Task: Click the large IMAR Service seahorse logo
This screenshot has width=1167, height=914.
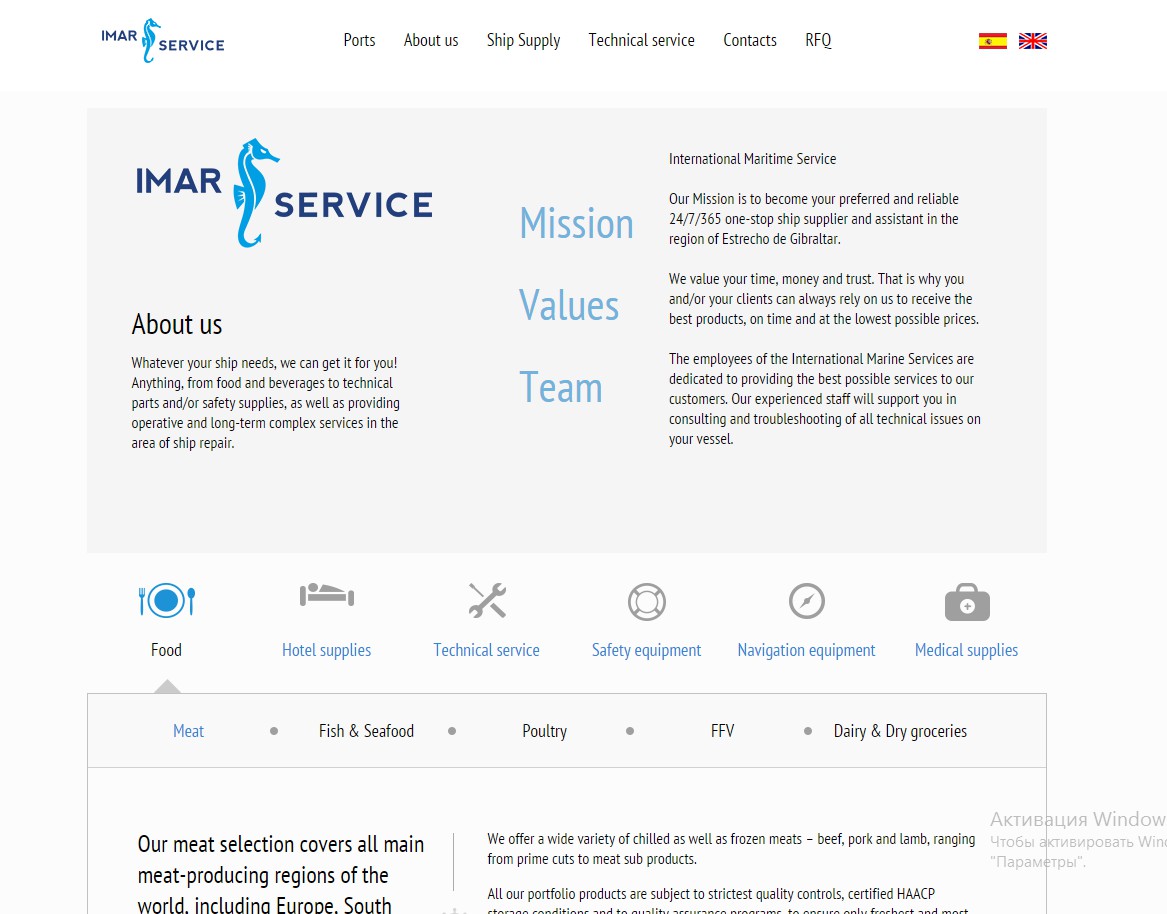Action: (284, 193)
